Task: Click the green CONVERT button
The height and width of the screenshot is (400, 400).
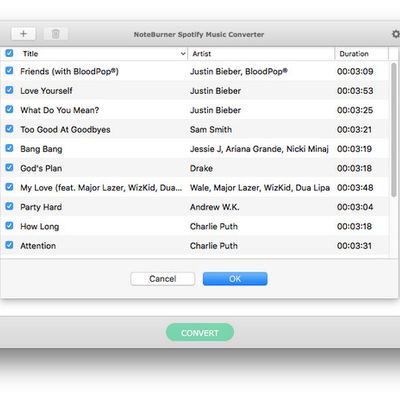Action: pyautogui.click(x=200, y=333)
